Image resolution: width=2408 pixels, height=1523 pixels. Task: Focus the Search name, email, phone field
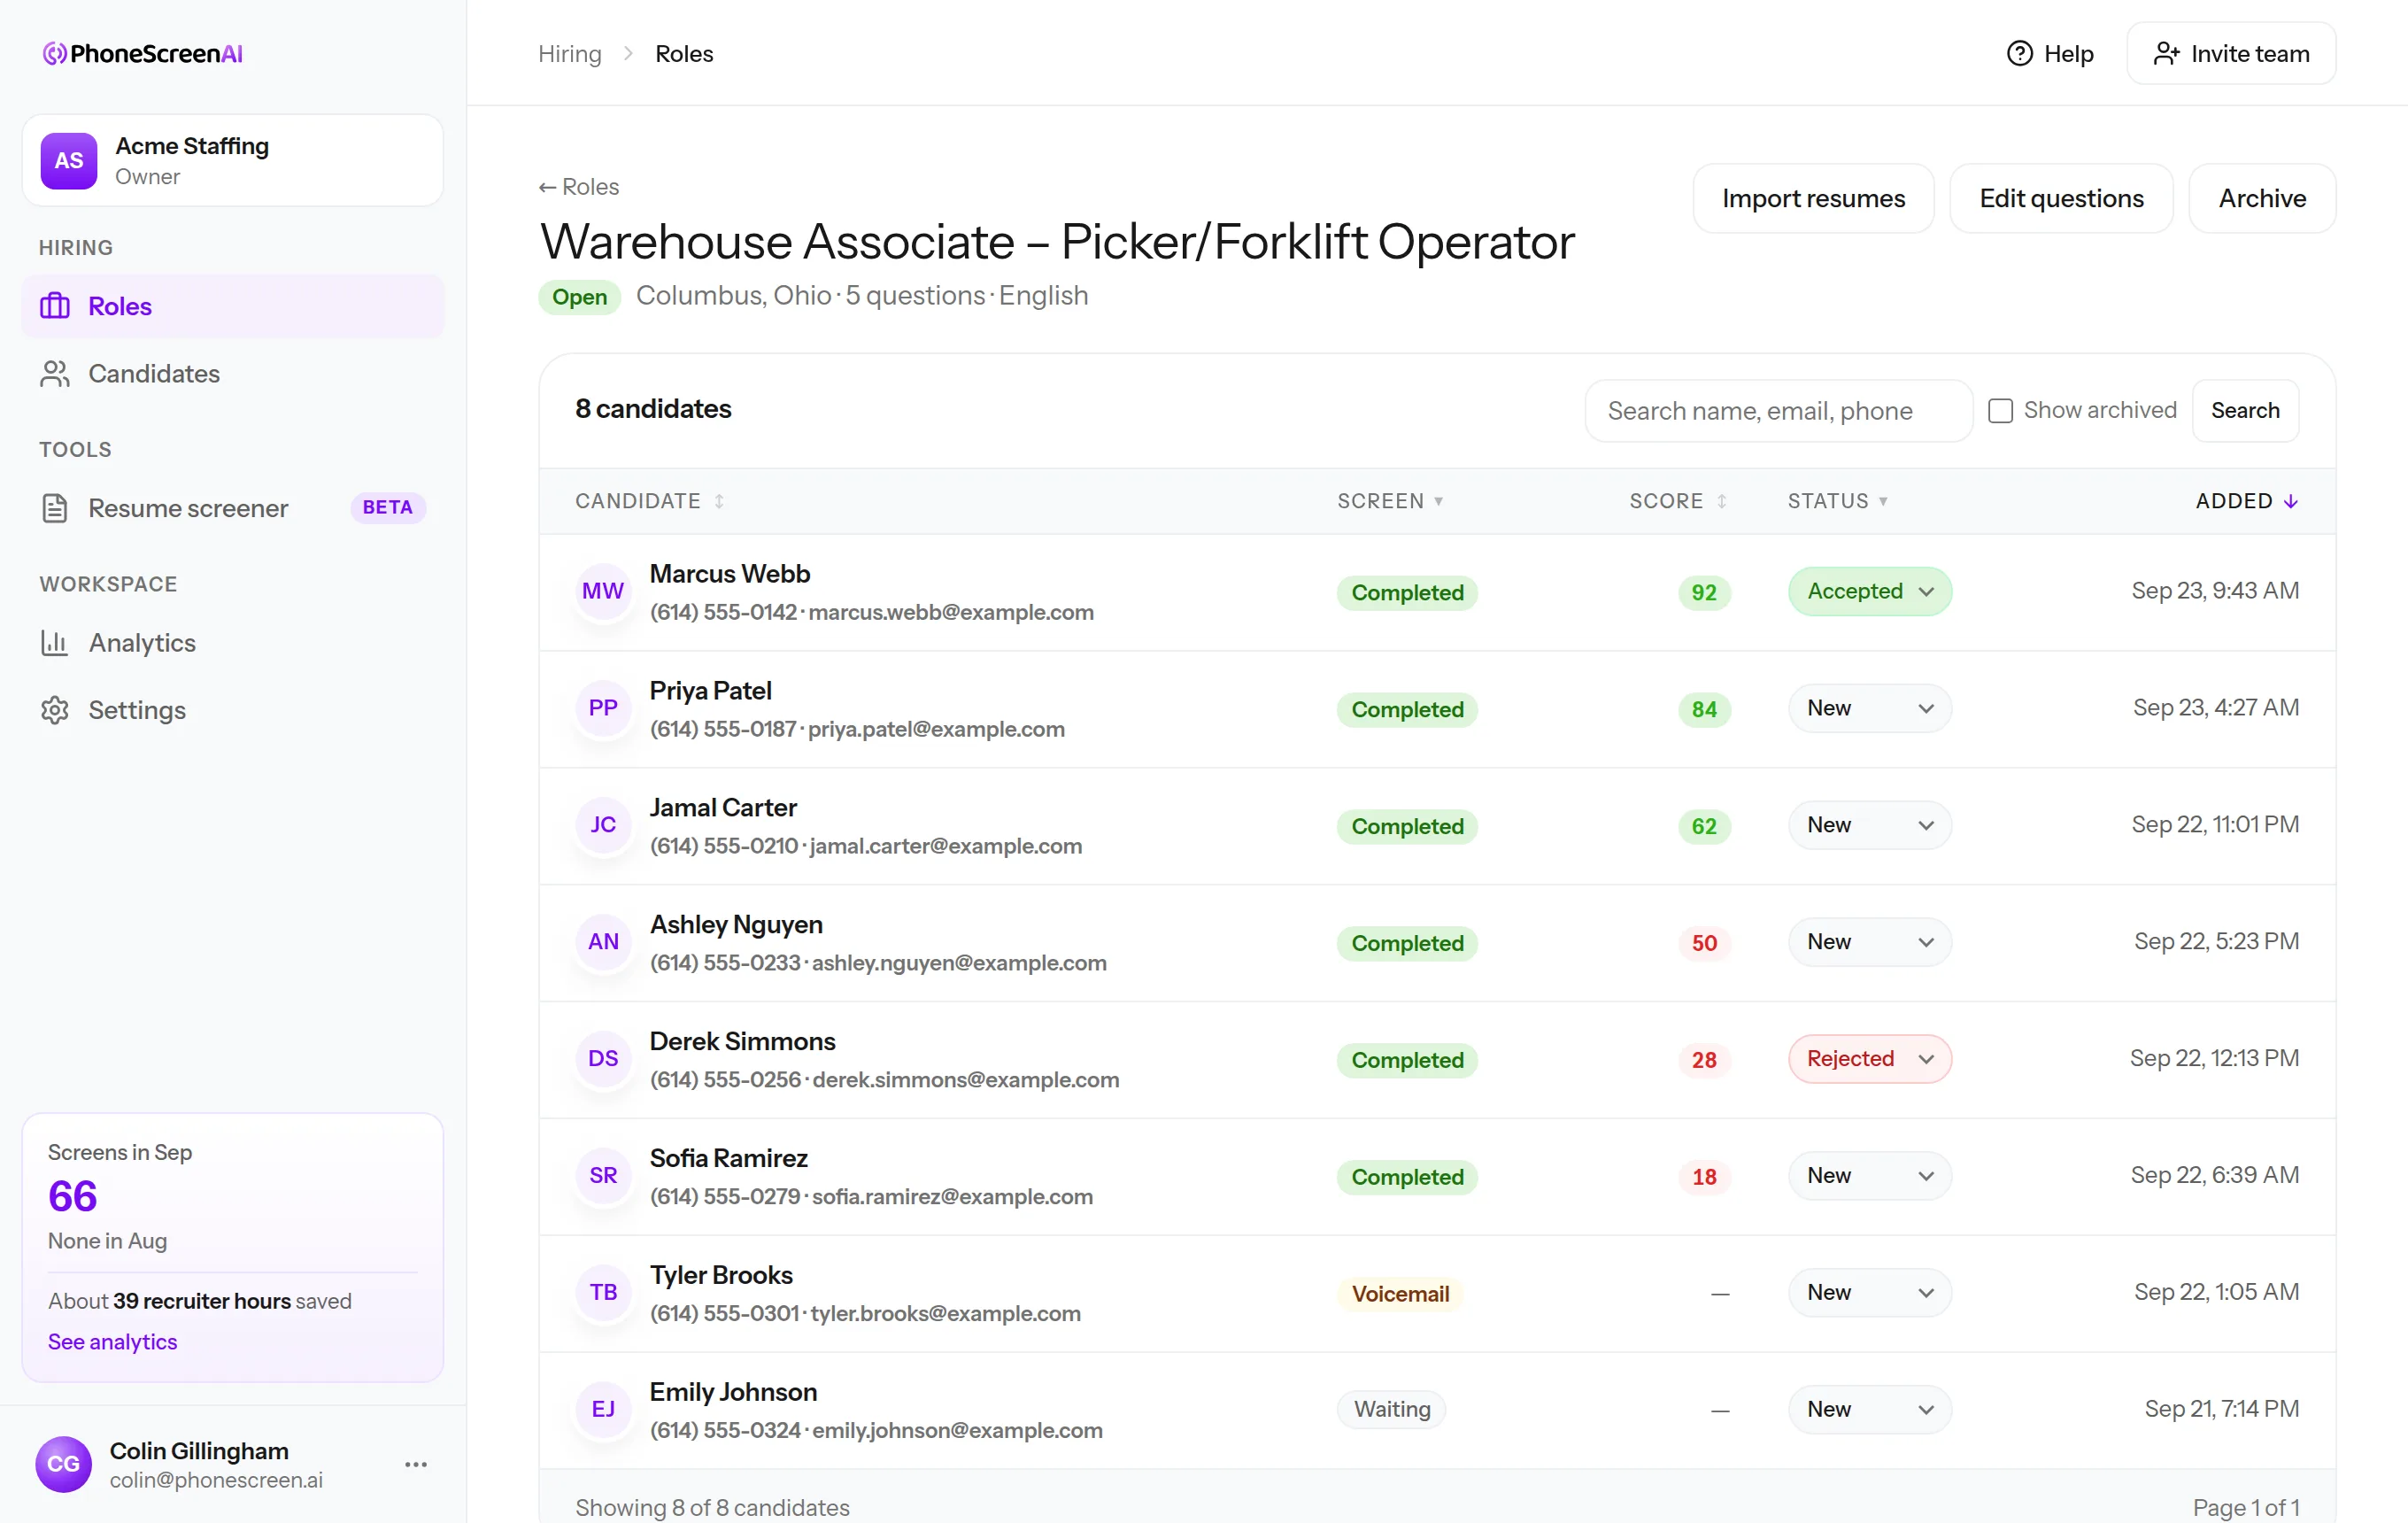1778,411
